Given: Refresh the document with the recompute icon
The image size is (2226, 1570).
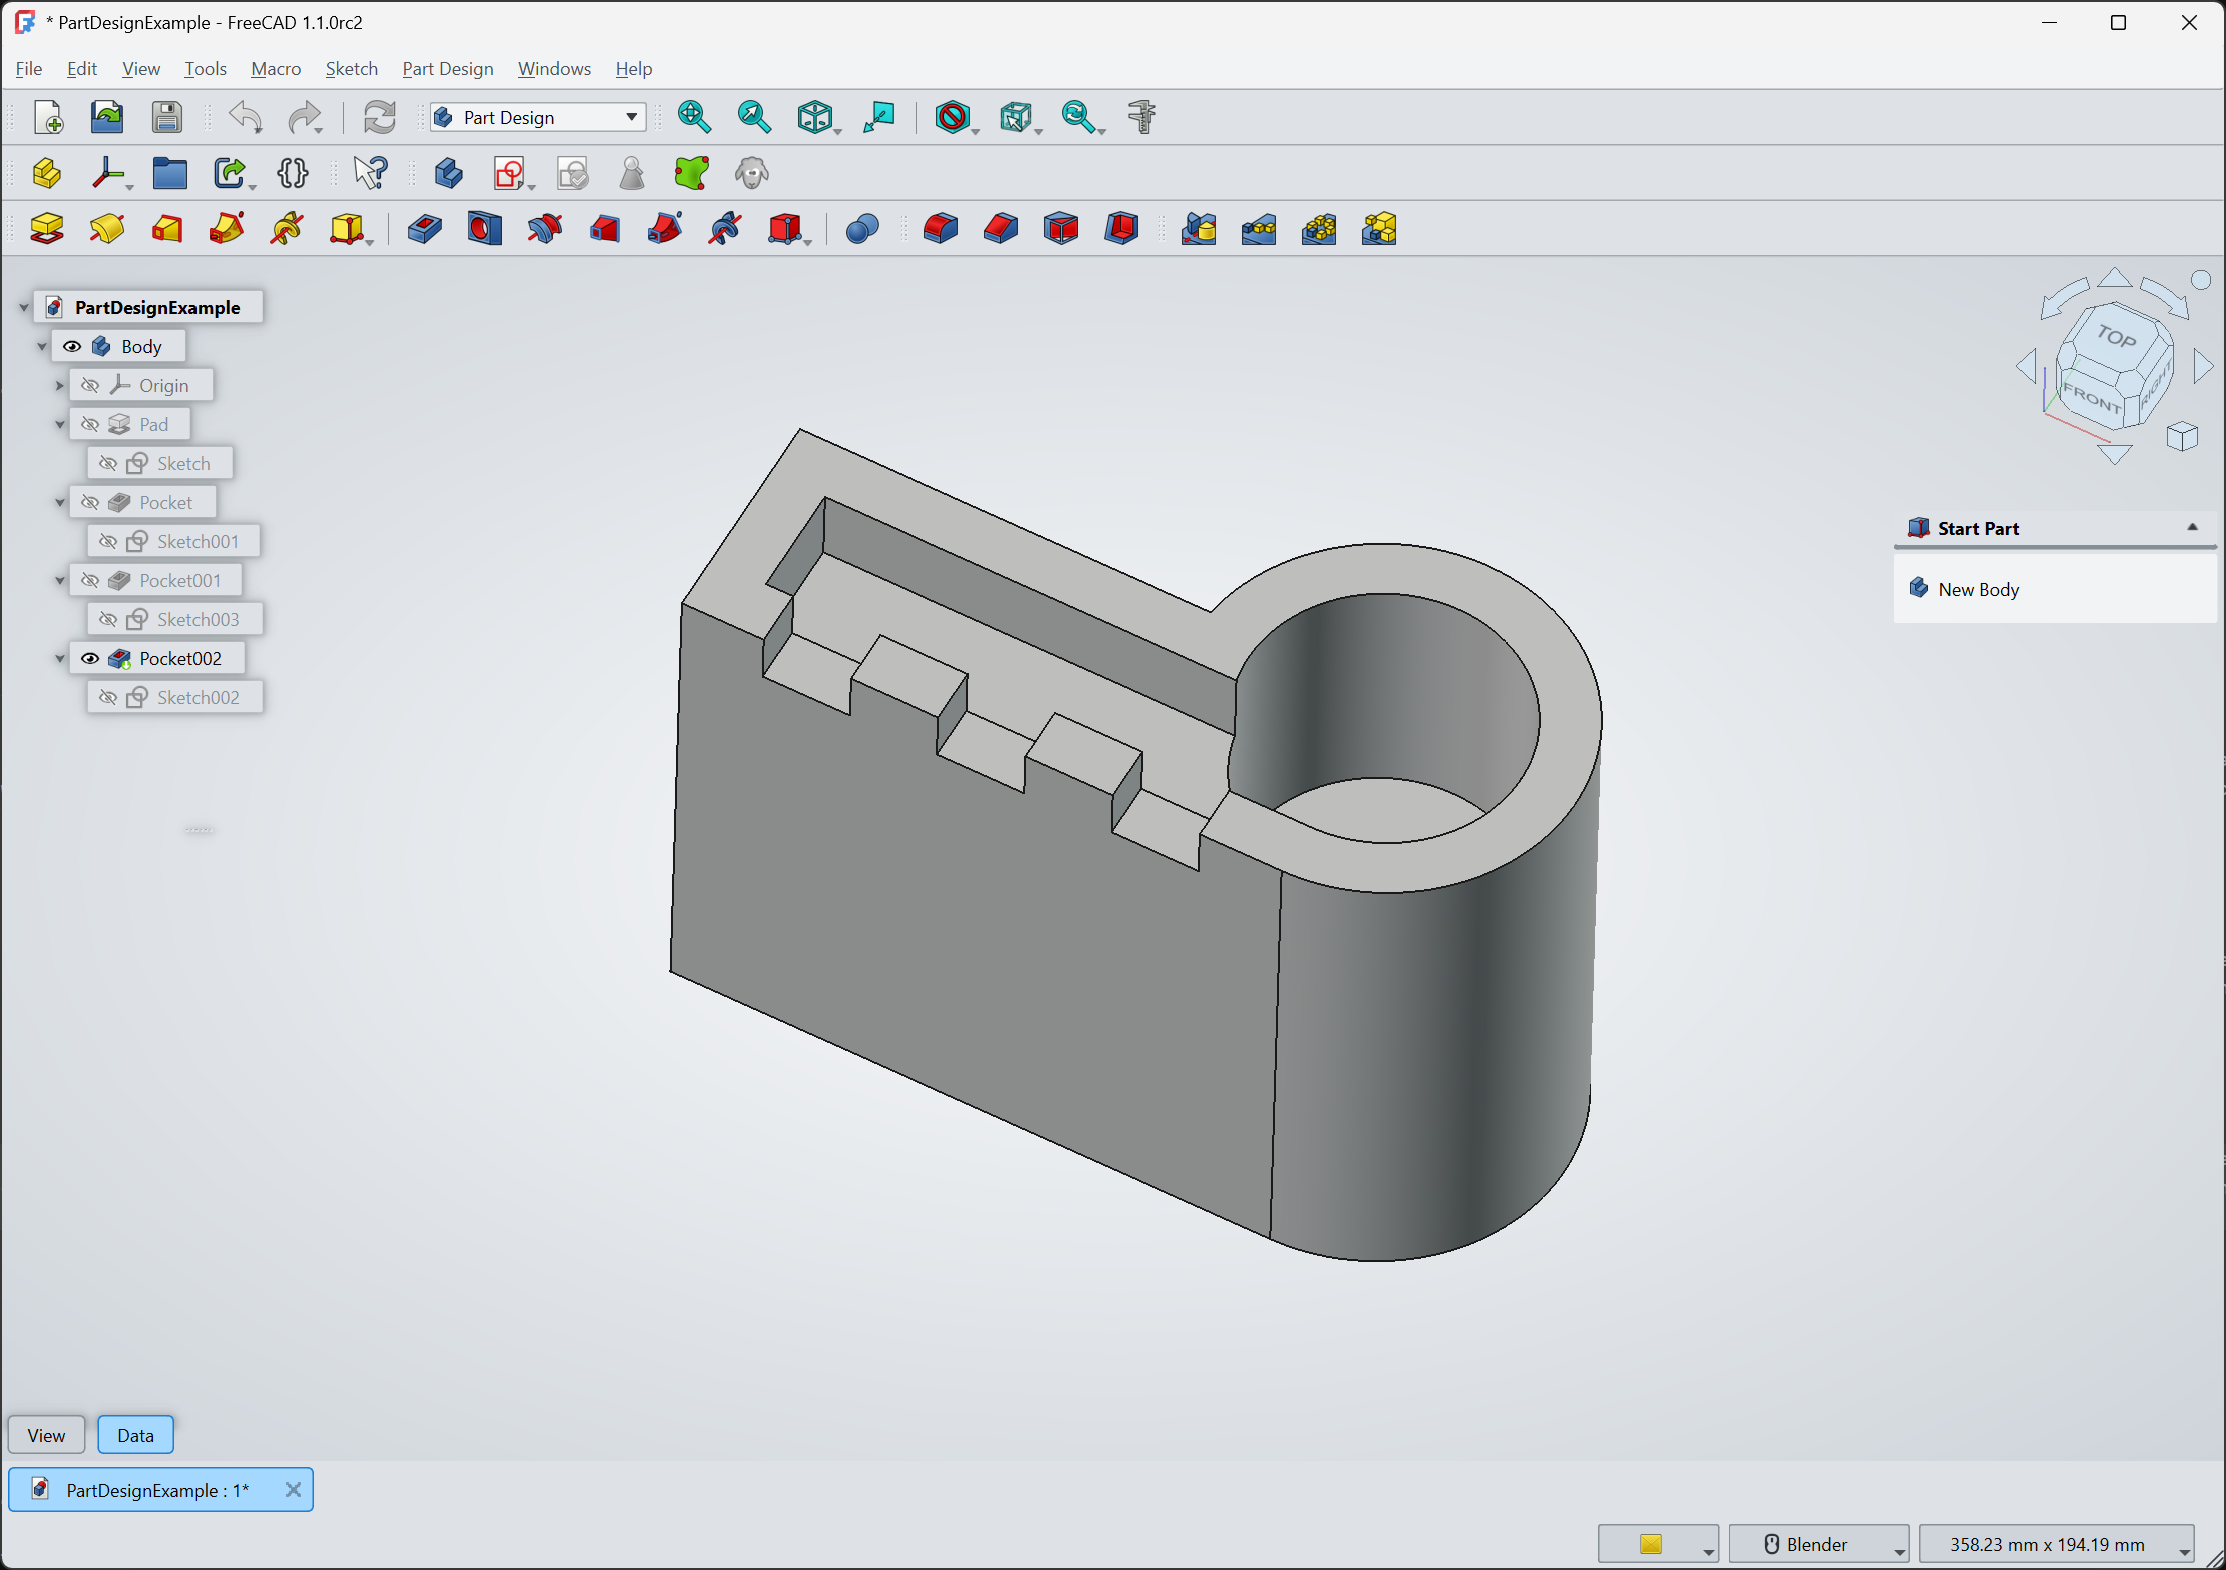Looking at the screenshot, I should click(x=379, y=117).
